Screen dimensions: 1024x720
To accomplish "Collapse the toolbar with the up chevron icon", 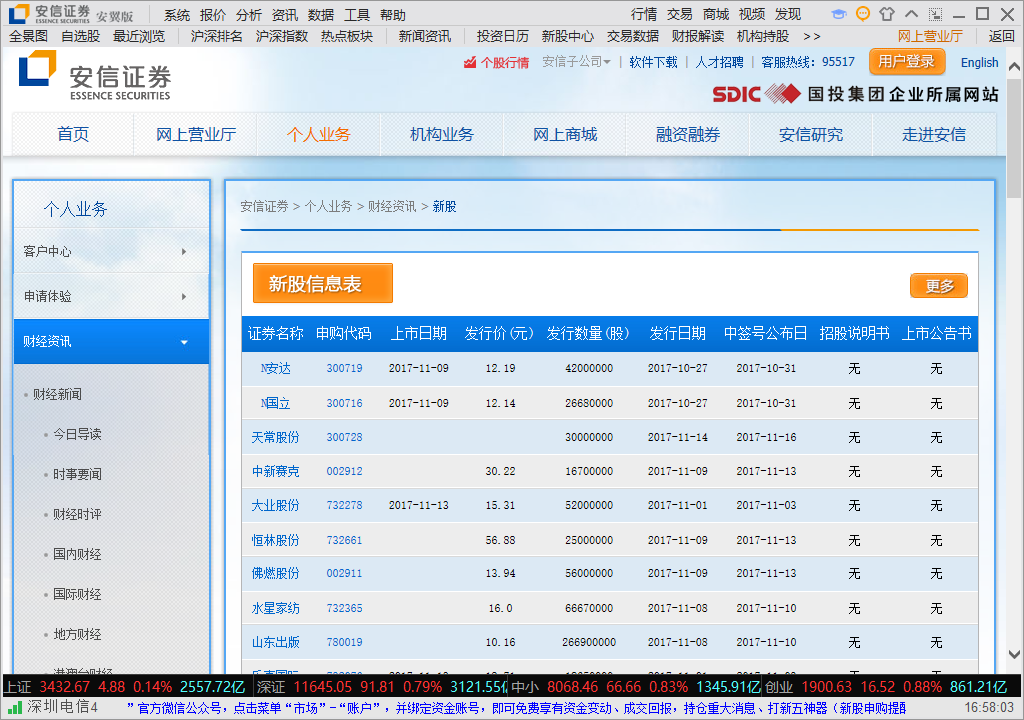I will (912, 14).
